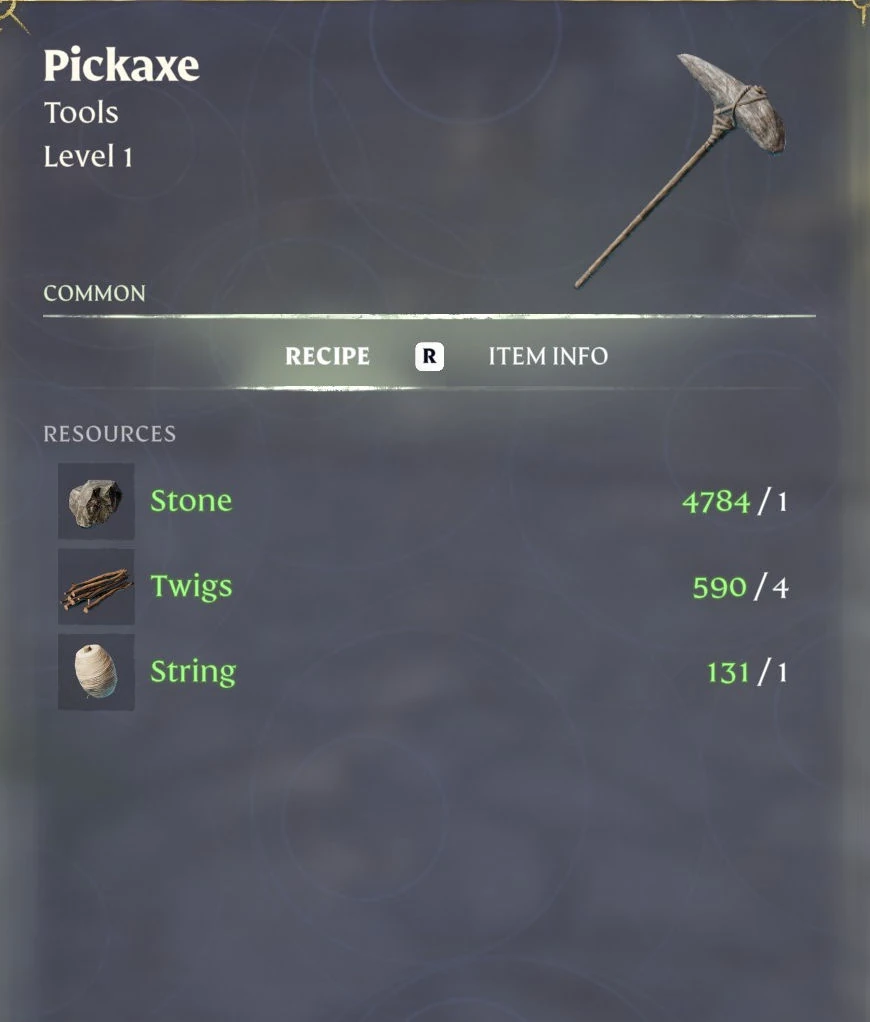
Task: Click the Twigs quantity 590 / 4
Action: (x=740, y=587)
